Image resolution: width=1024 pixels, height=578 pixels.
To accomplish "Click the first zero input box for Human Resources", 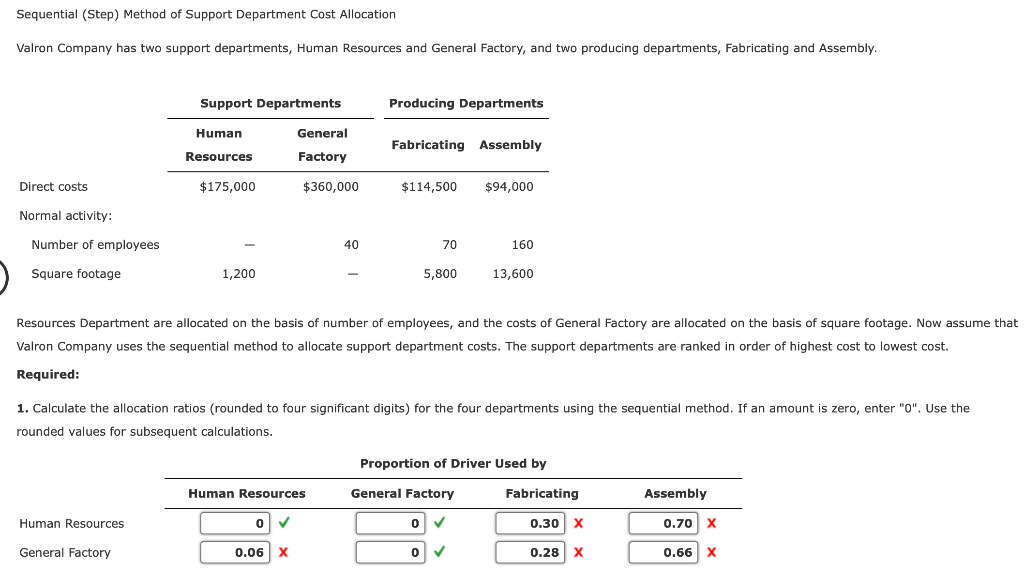I will click(x=233, y=523).
